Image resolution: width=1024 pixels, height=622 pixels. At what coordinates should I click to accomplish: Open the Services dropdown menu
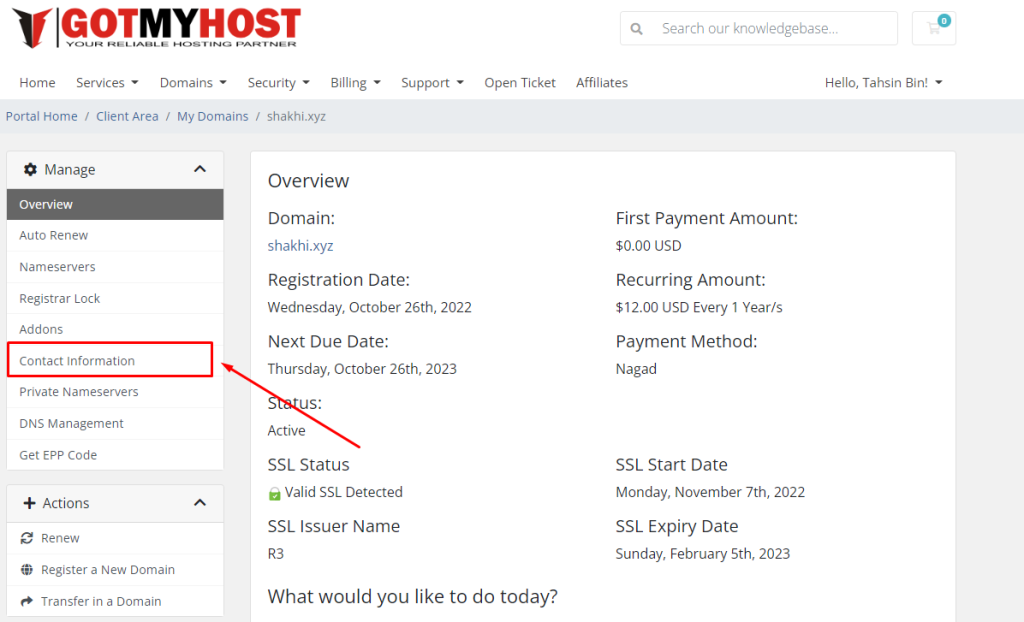pyautogui.click(x=107, y=83)
